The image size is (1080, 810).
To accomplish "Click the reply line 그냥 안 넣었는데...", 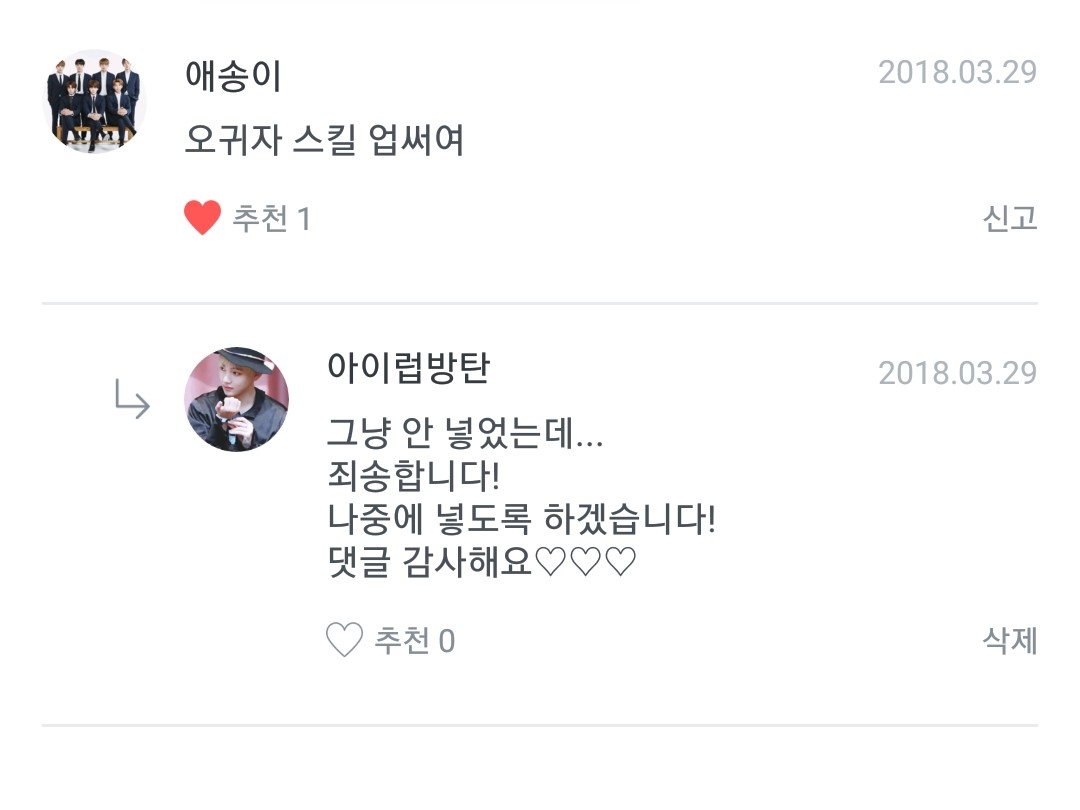I will coord(465,434).
